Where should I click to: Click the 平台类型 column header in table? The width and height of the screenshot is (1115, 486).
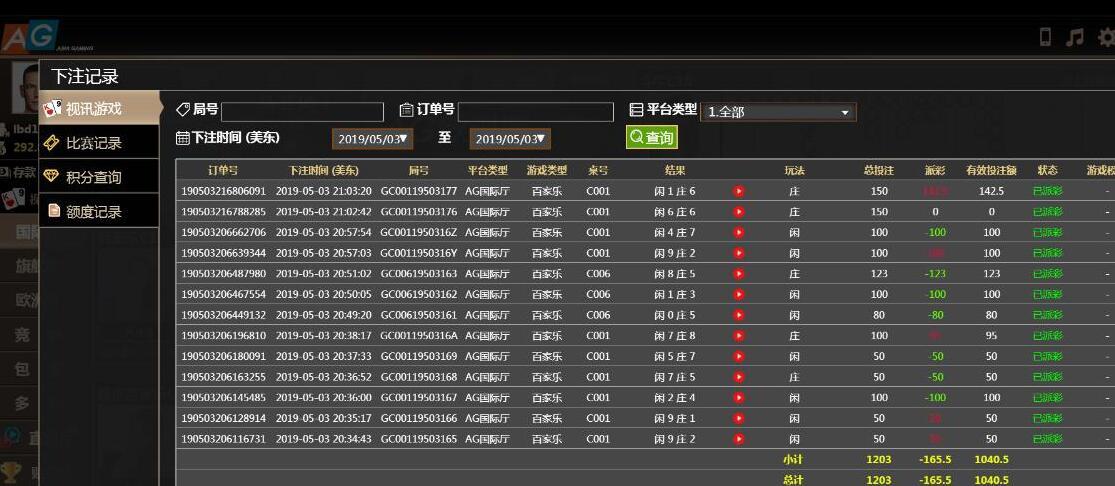tap(488, 171)
